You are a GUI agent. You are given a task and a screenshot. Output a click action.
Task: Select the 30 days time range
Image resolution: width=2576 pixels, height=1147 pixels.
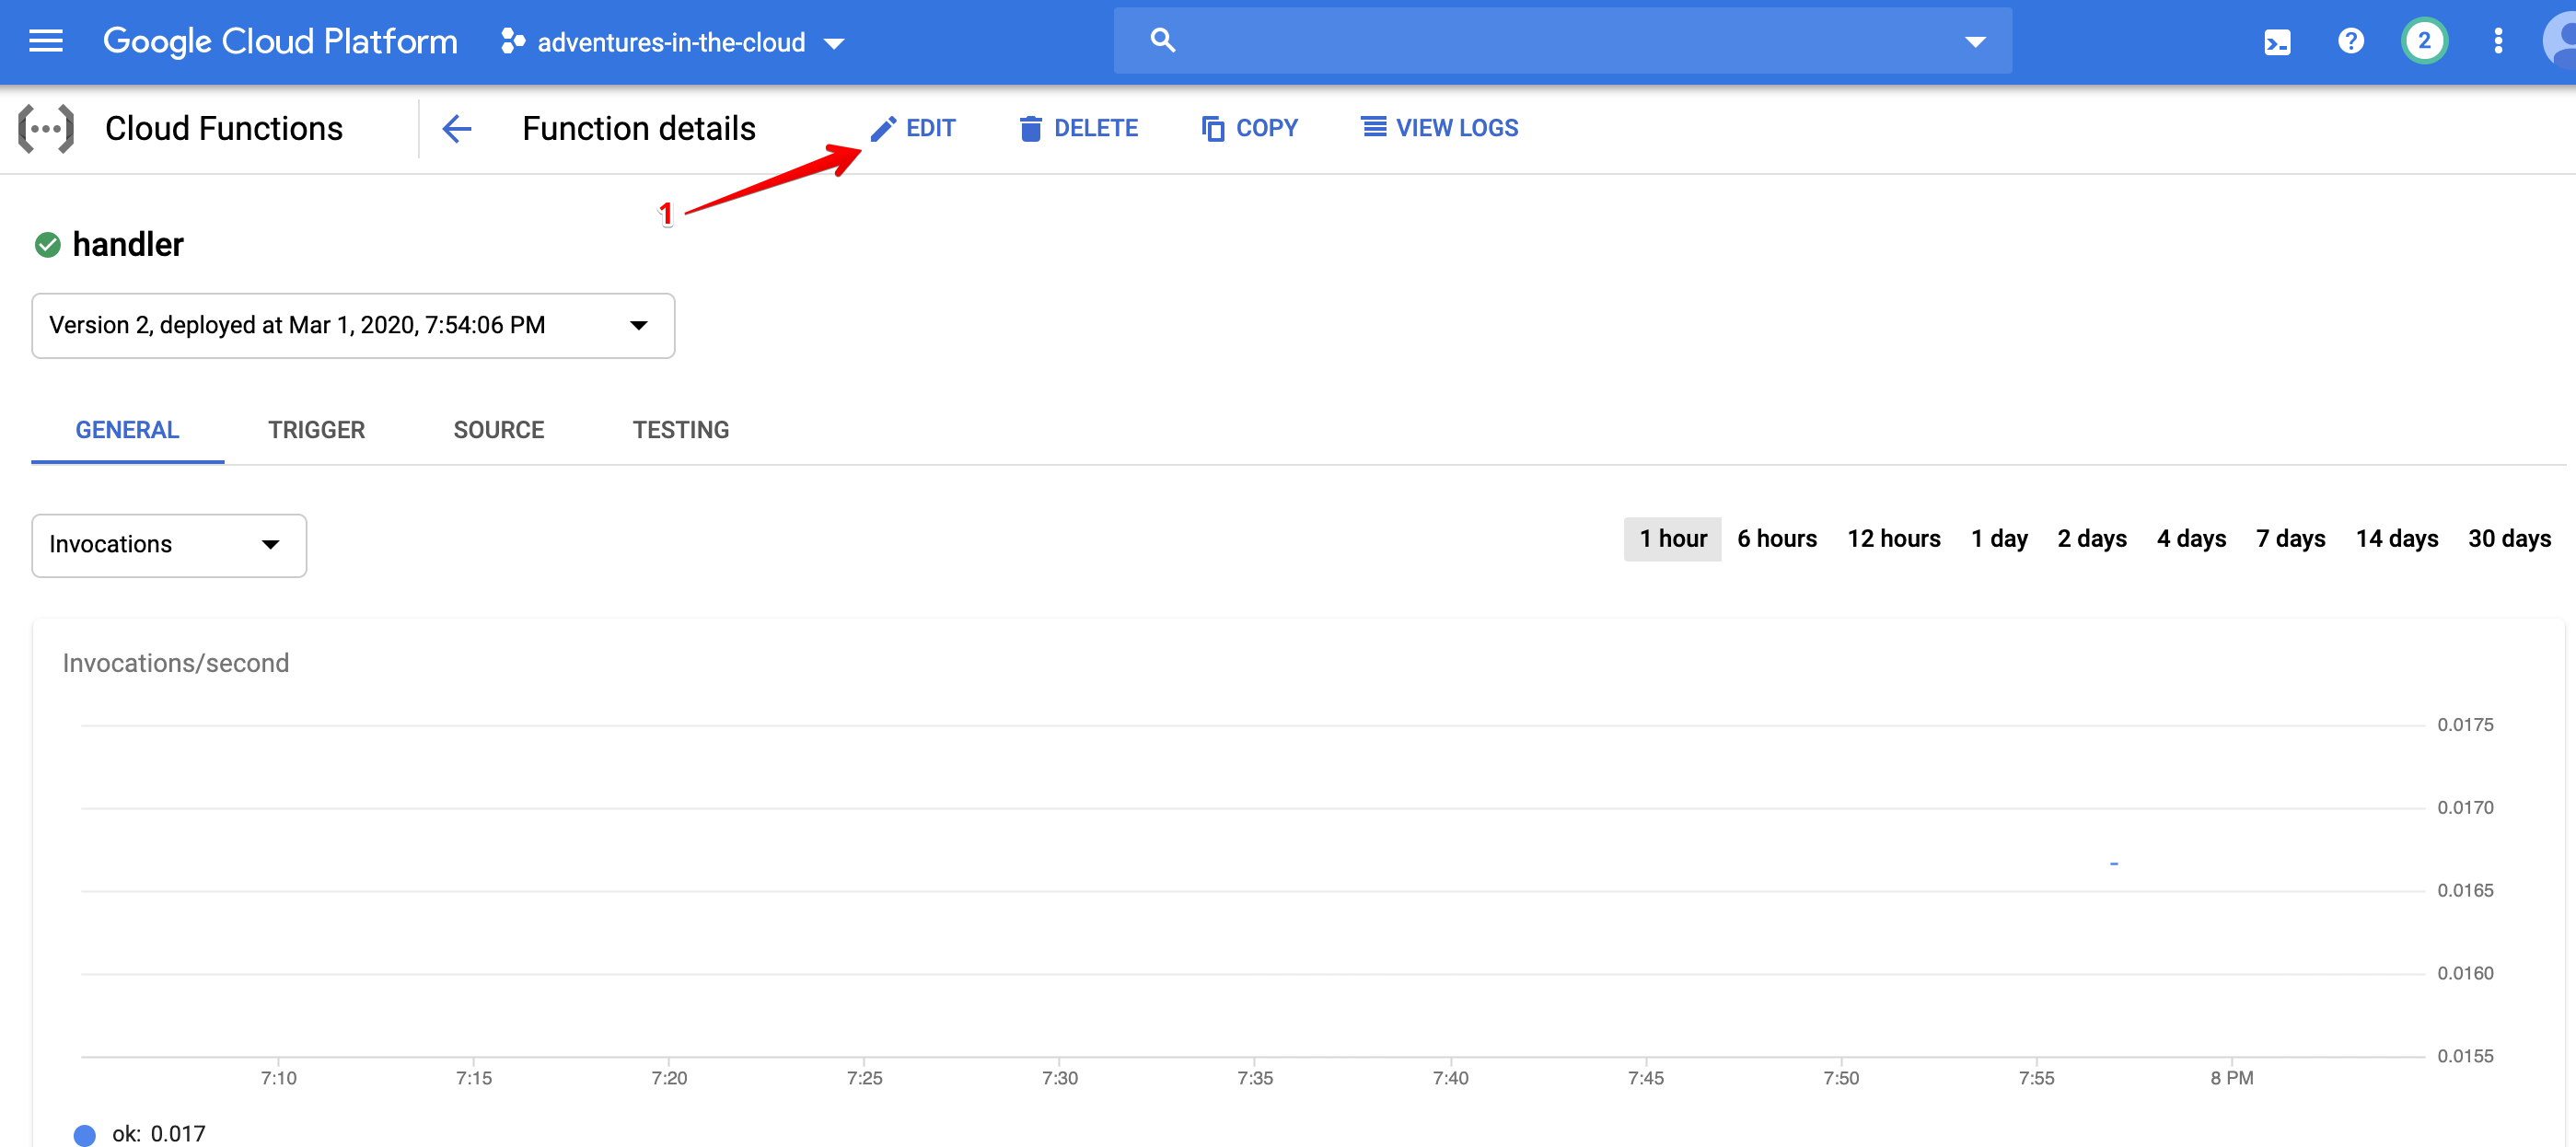(x=2508, y=539)
